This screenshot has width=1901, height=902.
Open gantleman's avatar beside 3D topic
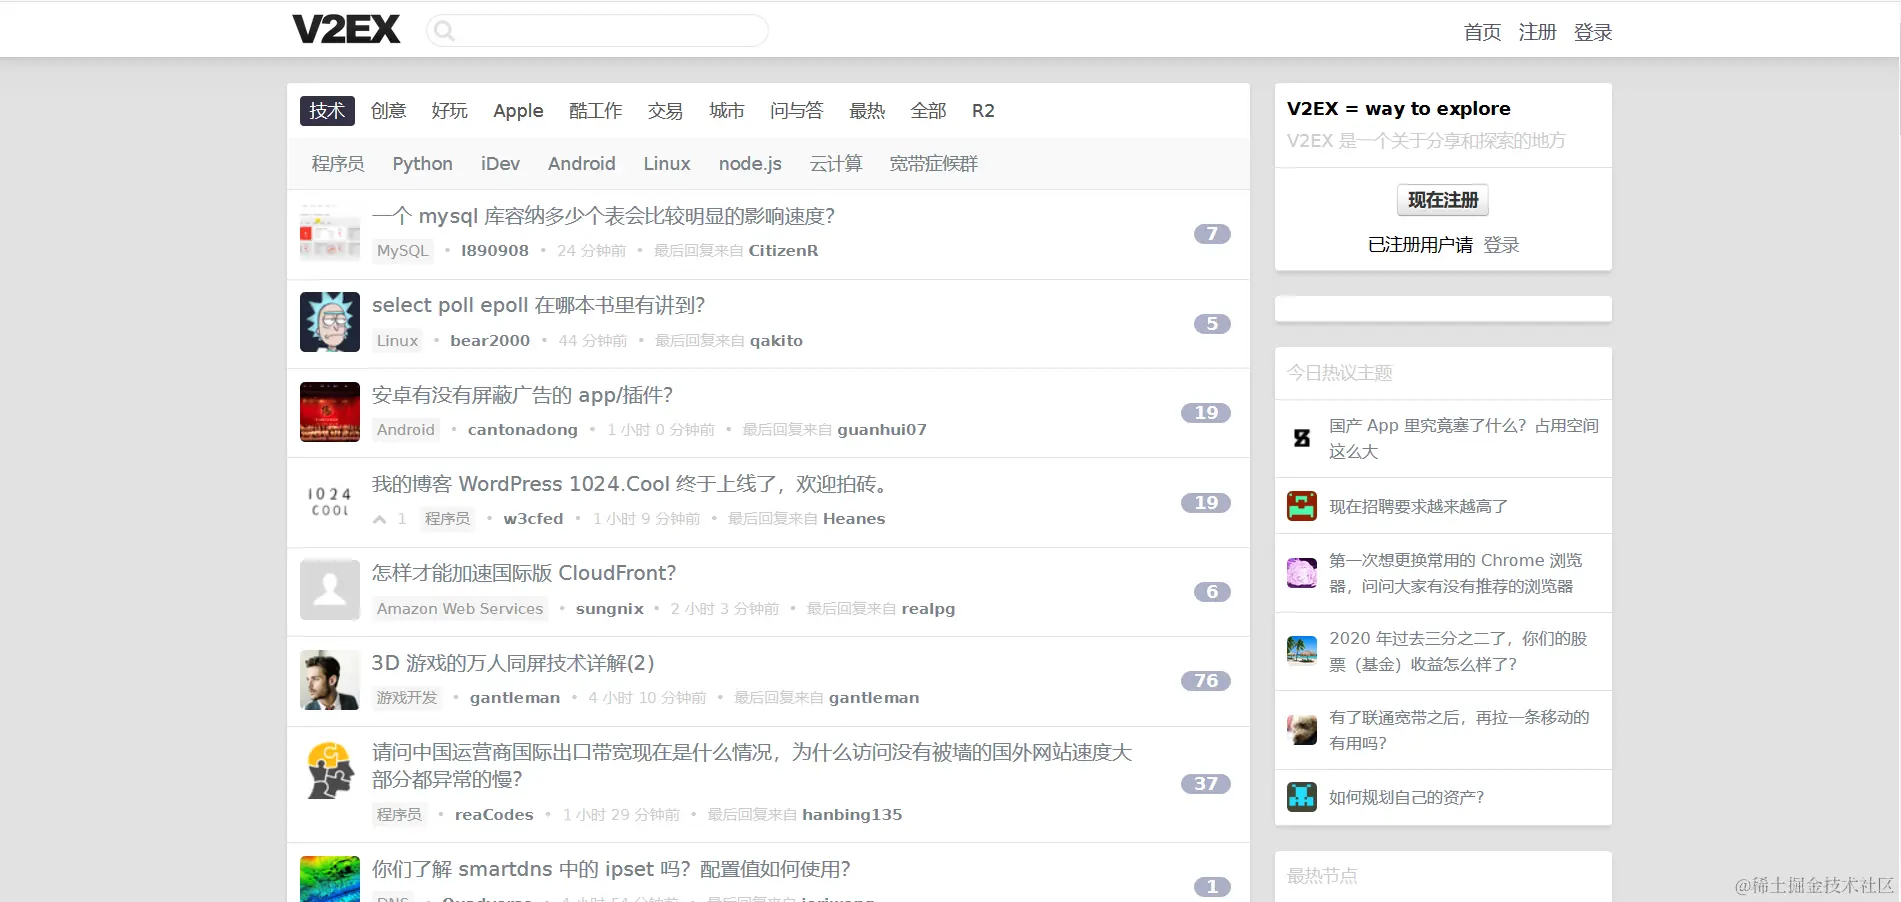(x=330, y=680)
